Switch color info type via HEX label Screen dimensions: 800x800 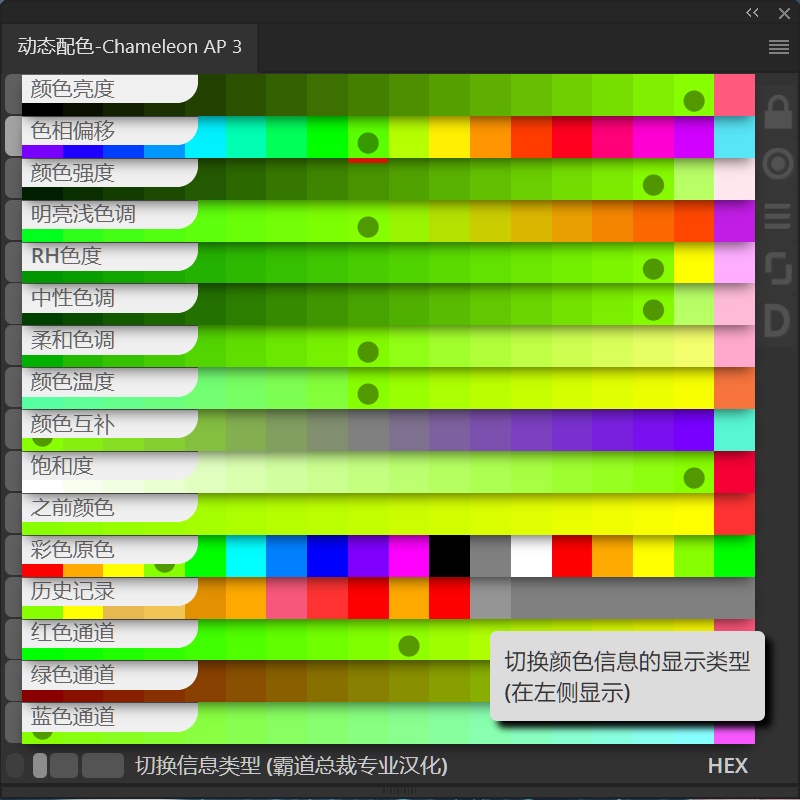tap(728, 766)
